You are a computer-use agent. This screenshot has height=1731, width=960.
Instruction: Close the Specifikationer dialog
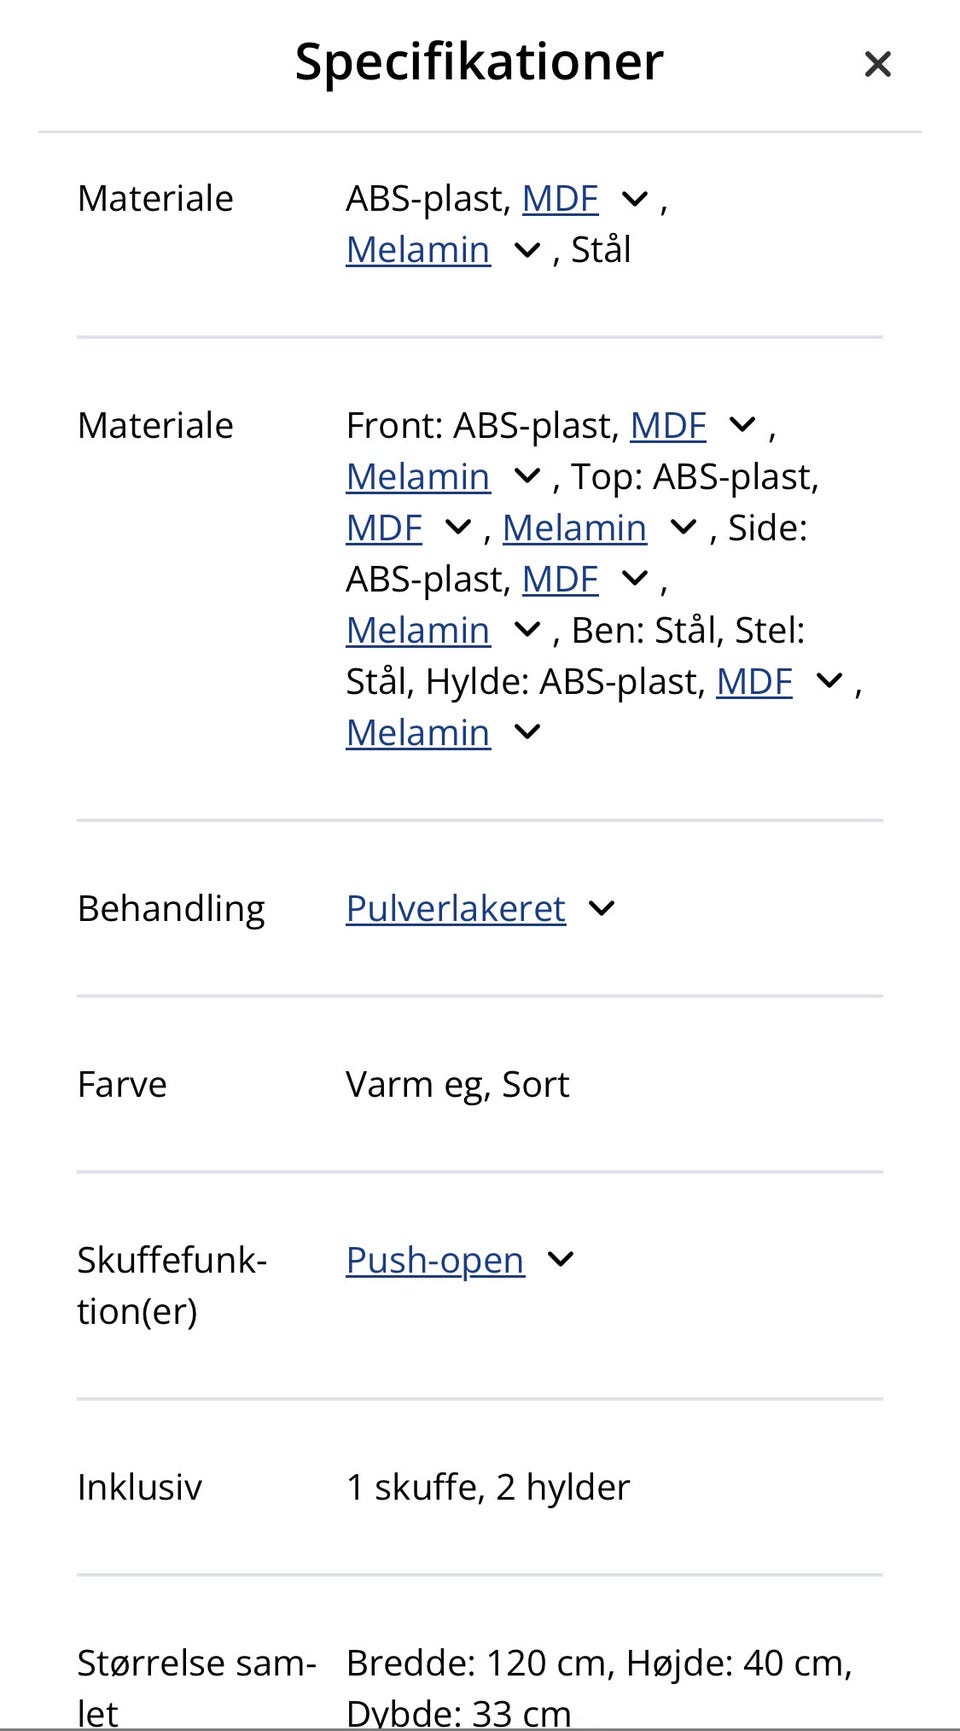tap(877, 65)
